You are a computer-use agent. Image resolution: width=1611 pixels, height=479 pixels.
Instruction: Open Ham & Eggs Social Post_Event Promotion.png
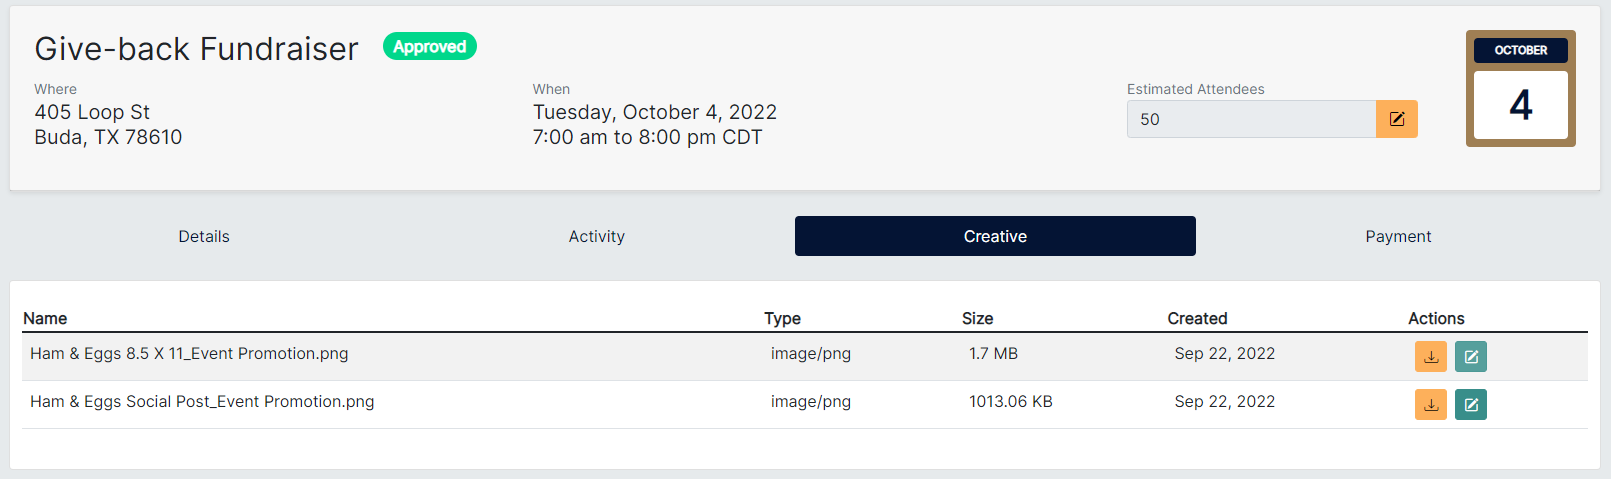[202, 401]
